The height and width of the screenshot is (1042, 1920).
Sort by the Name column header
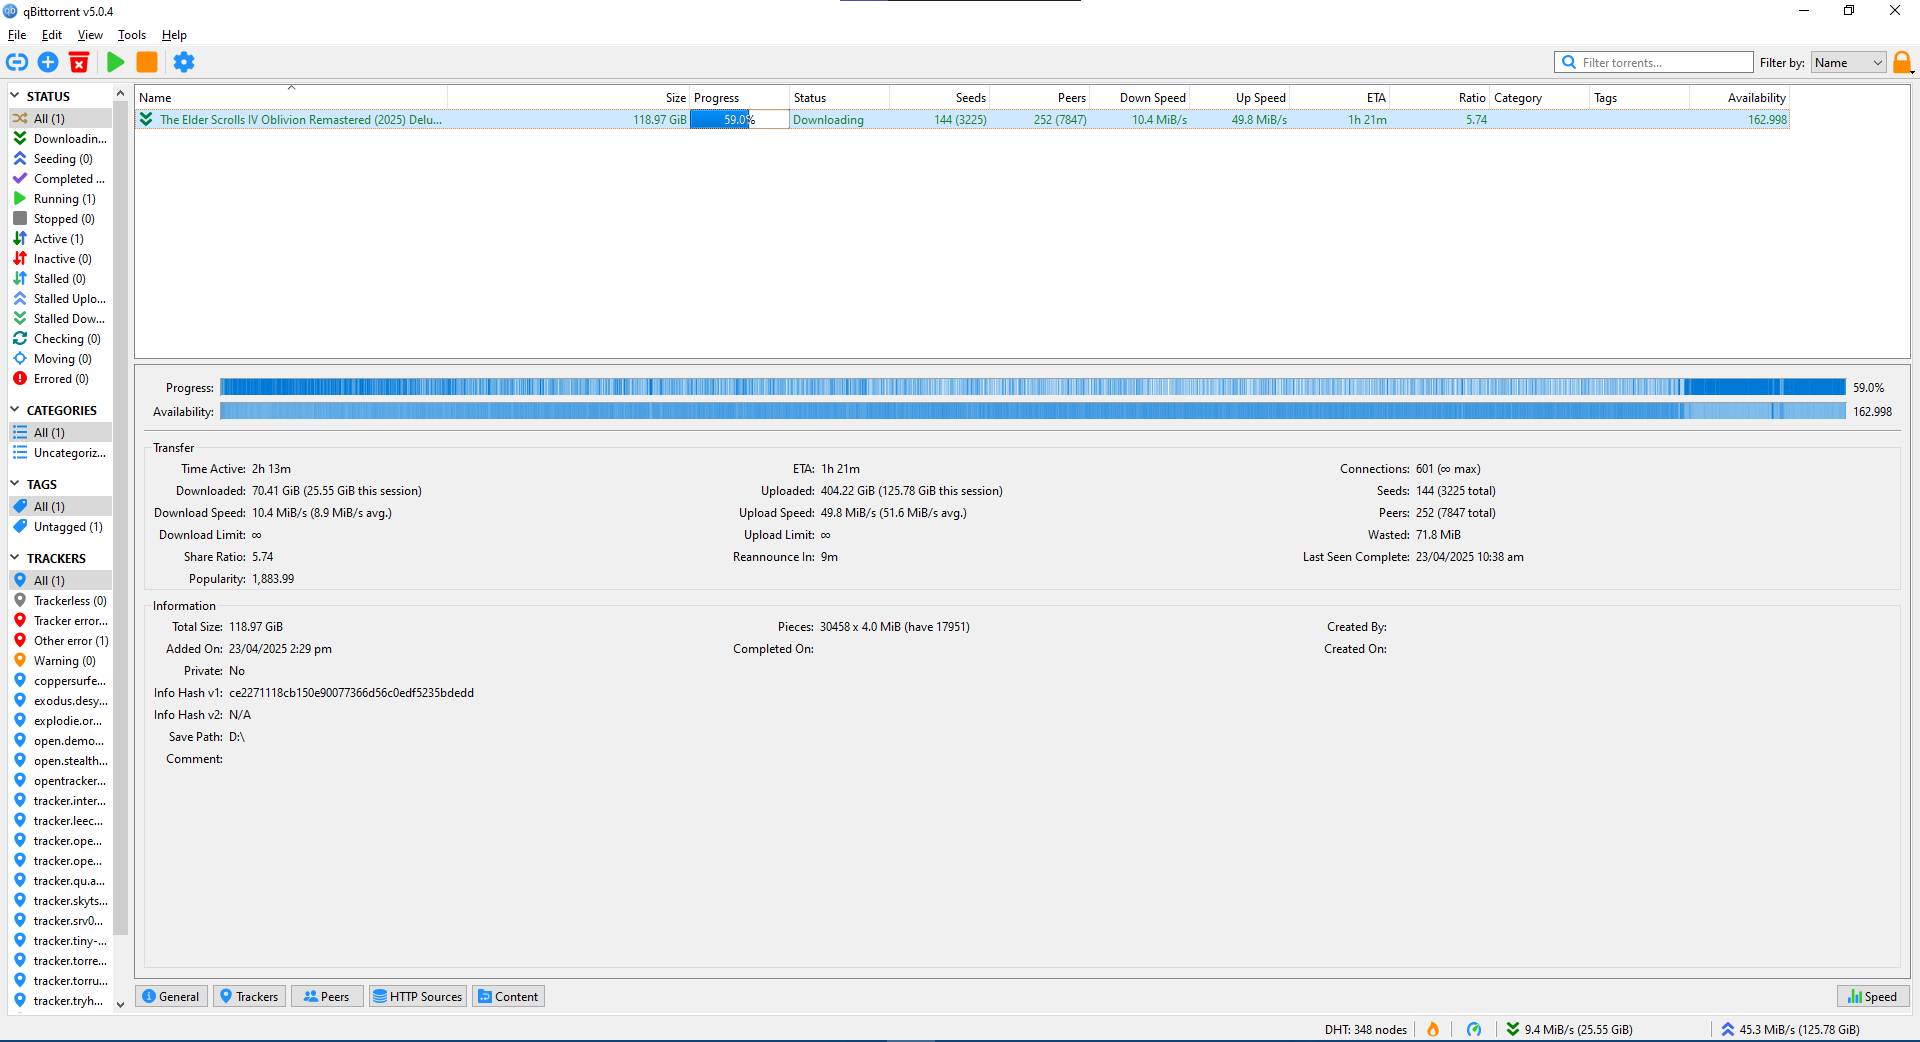pyautogui.click(x=291, y=98)
